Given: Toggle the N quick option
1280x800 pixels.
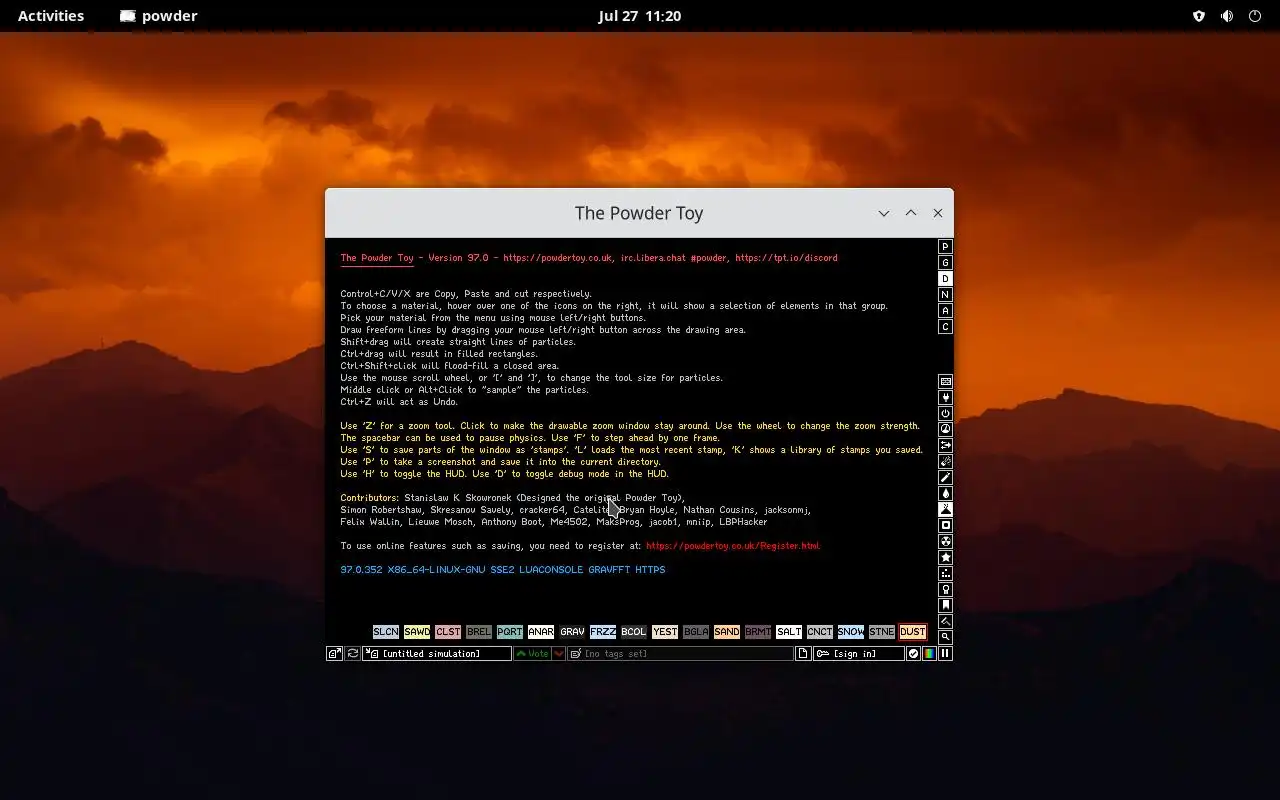Looking at the screenshot, I should [945, 294].
